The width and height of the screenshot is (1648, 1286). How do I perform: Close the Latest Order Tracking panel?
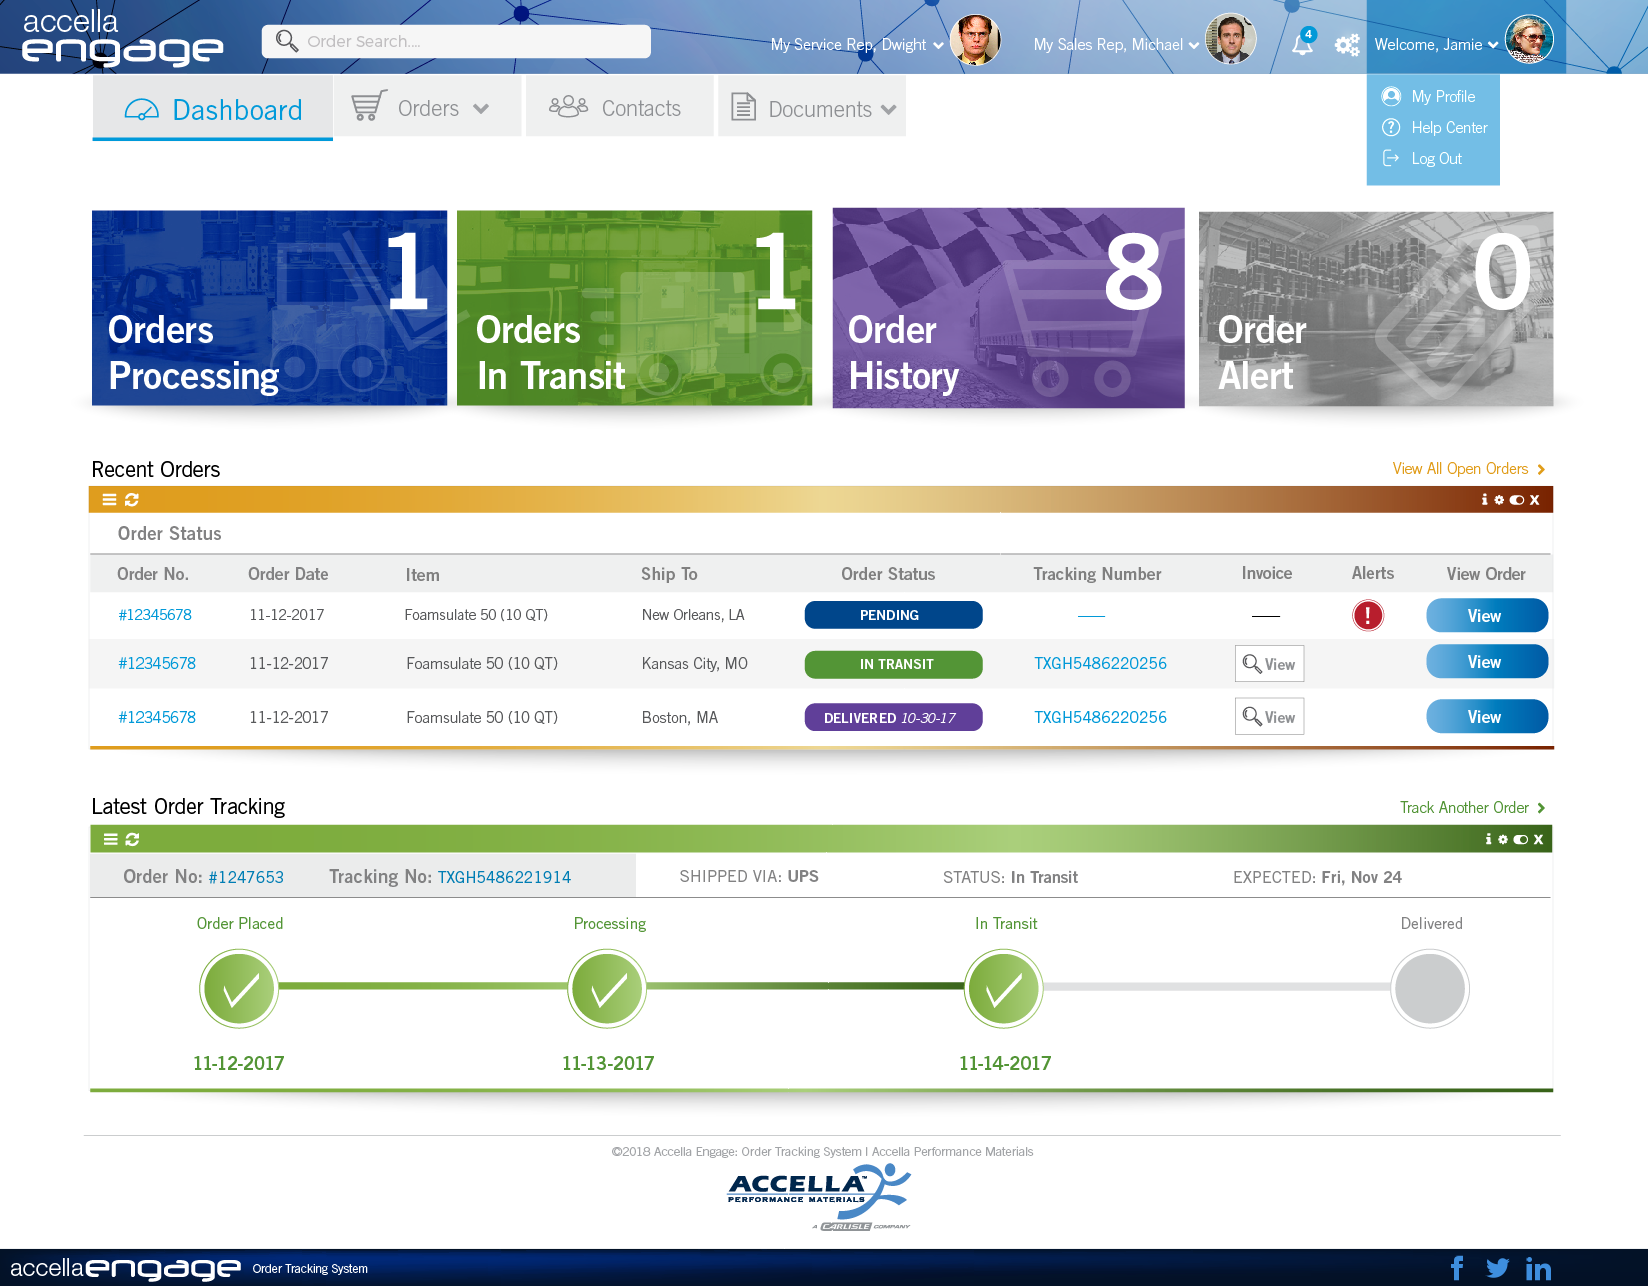1539,839
